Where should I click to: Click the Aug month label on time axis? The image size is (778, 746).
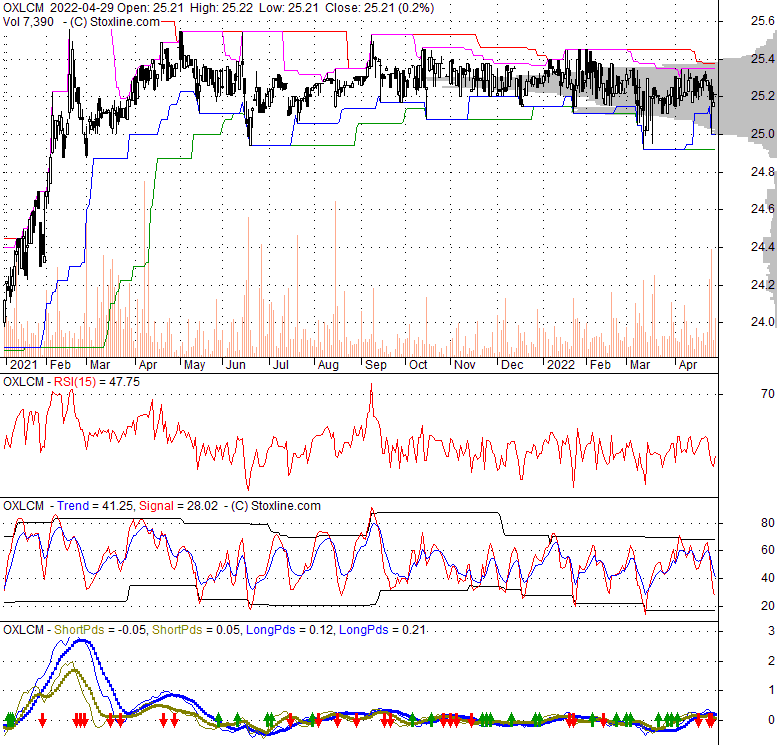(328, 365)
